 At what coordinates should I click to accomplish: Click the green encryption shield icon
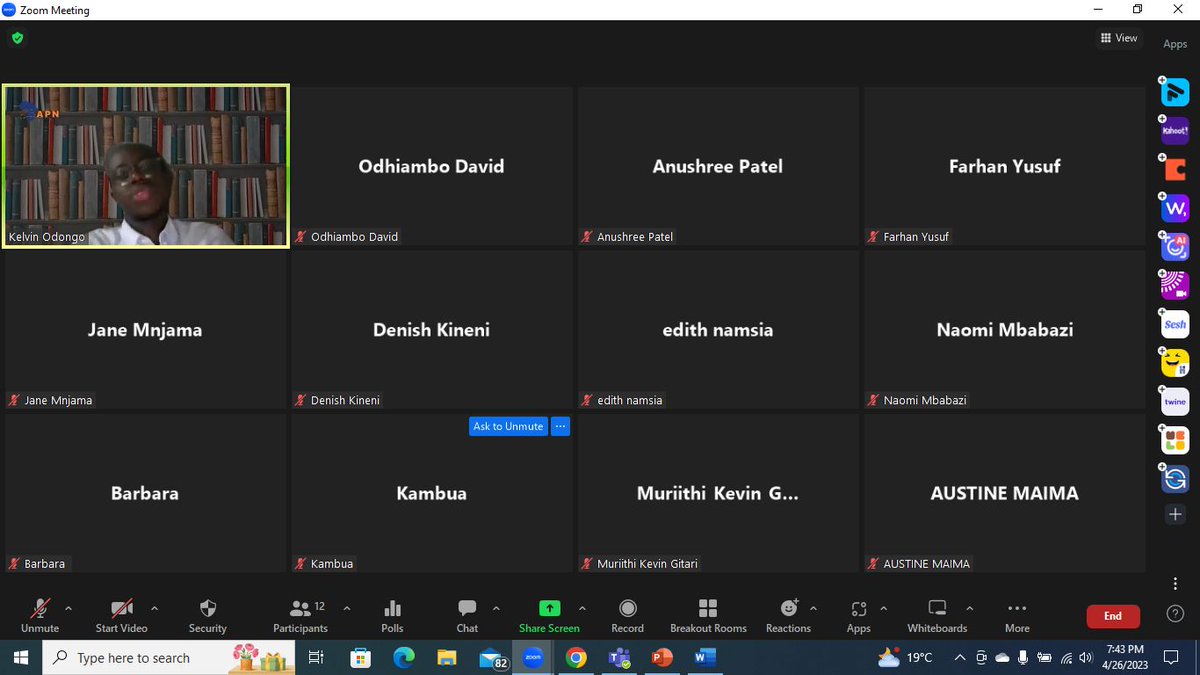[17, 38]
